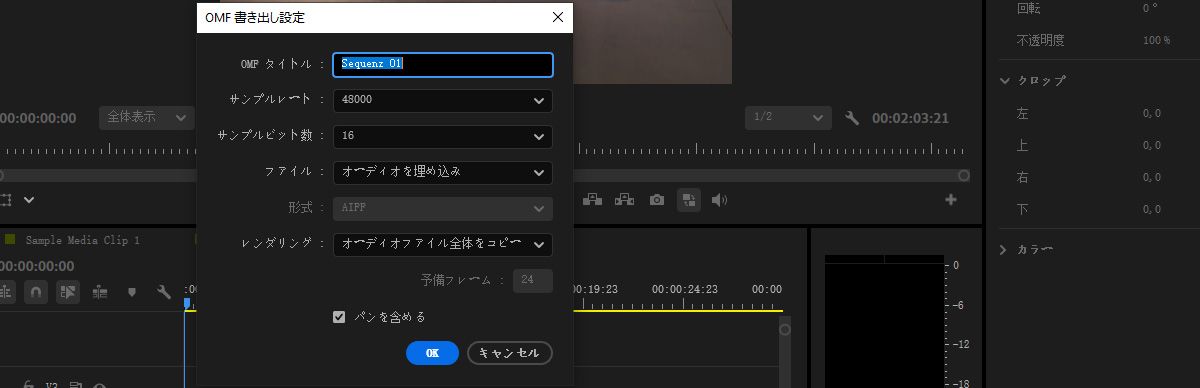Open the button editor plus icon

[950, 200]
